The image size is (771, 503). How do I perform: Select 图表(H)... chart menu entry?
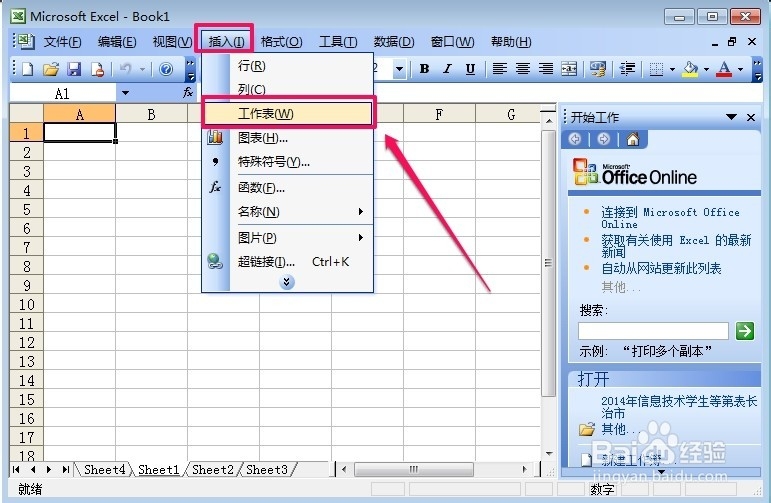point(288,138)
